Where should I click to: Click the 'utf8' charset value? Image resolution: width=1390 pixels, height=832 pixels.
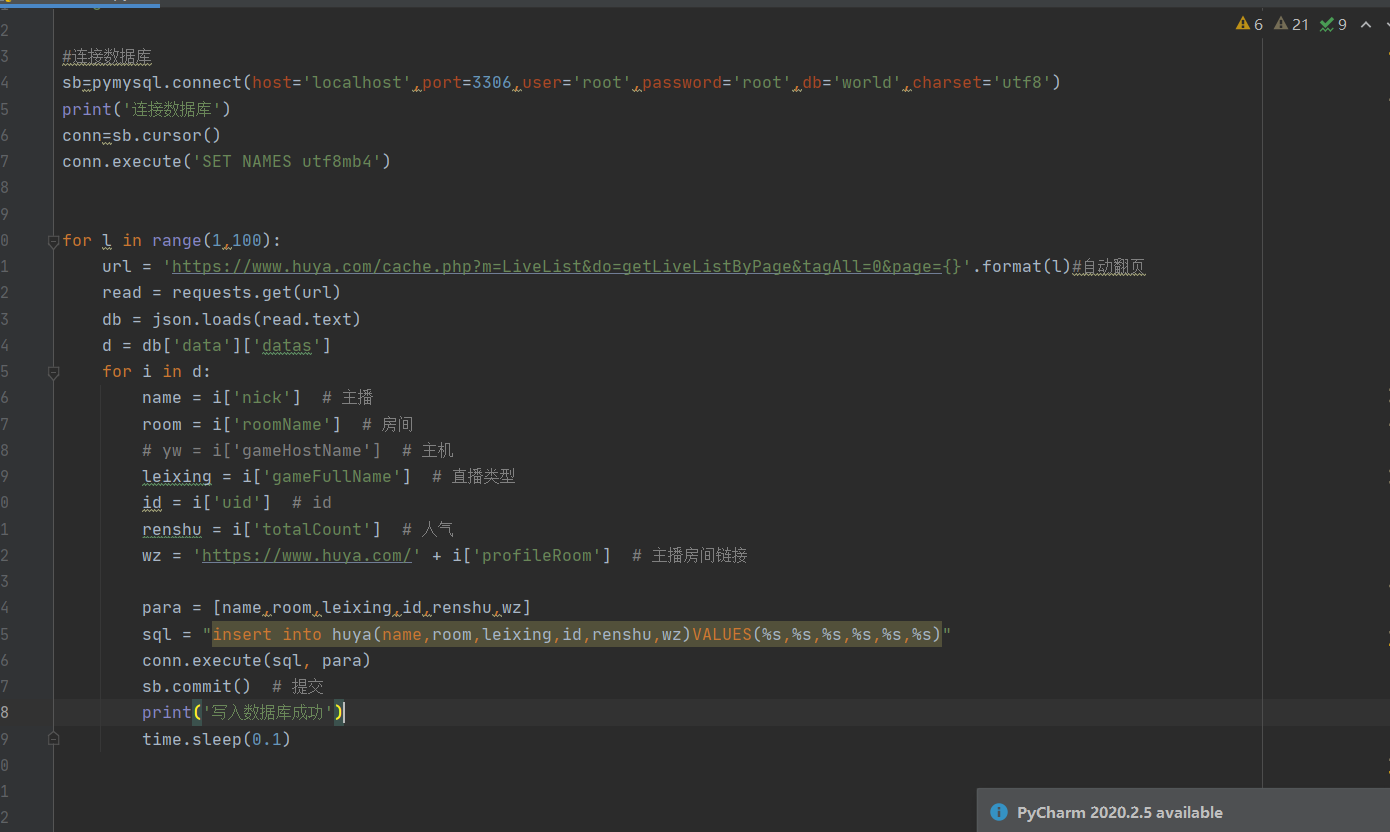pyautogui.click(x=1022, y=82)
